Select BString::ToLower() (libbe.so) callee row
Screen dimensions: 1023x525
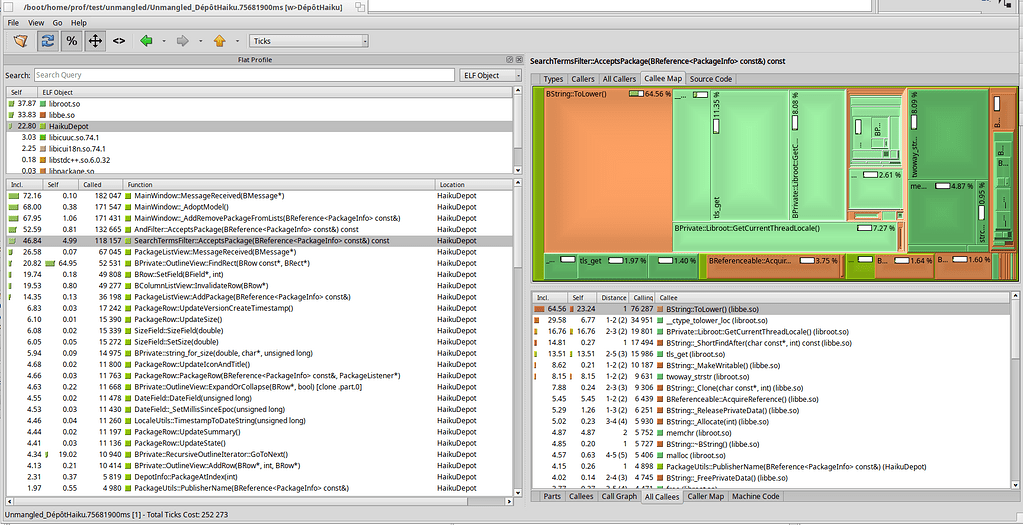coord(771,309)
